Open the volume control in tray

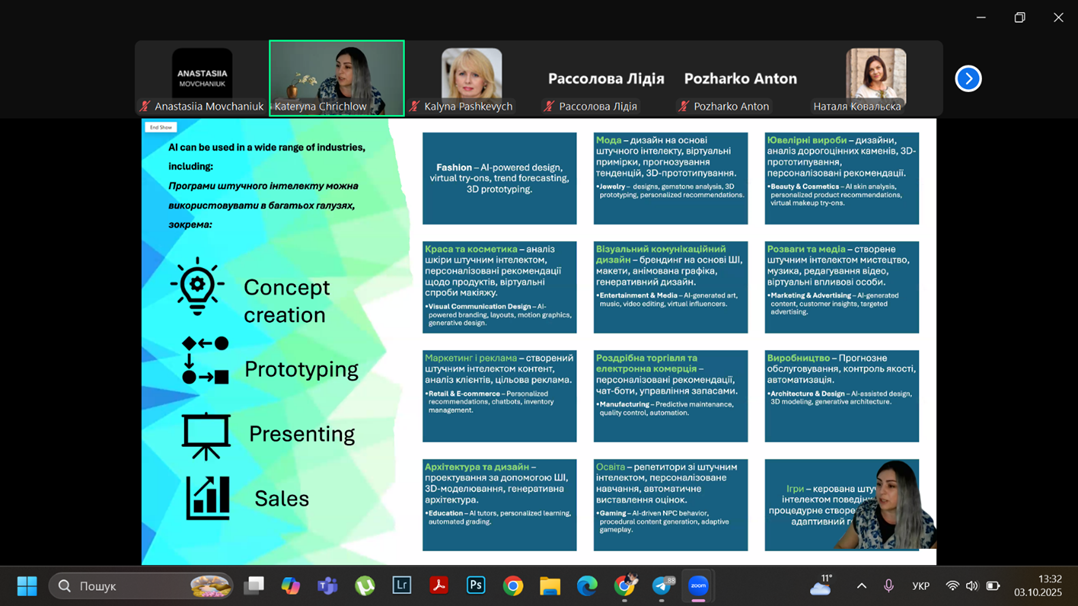(x=972, y=586)
